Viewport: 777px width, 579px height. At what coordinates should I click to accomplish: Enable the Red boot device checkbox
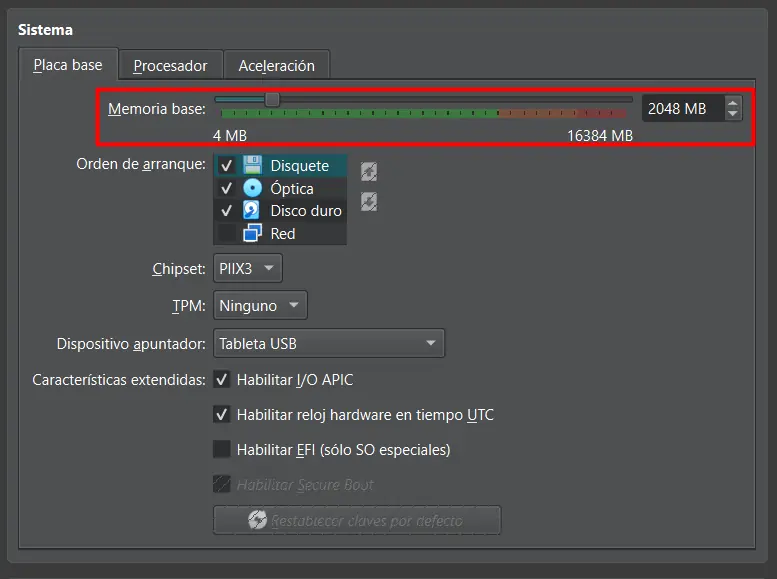(x=227, y=233)
